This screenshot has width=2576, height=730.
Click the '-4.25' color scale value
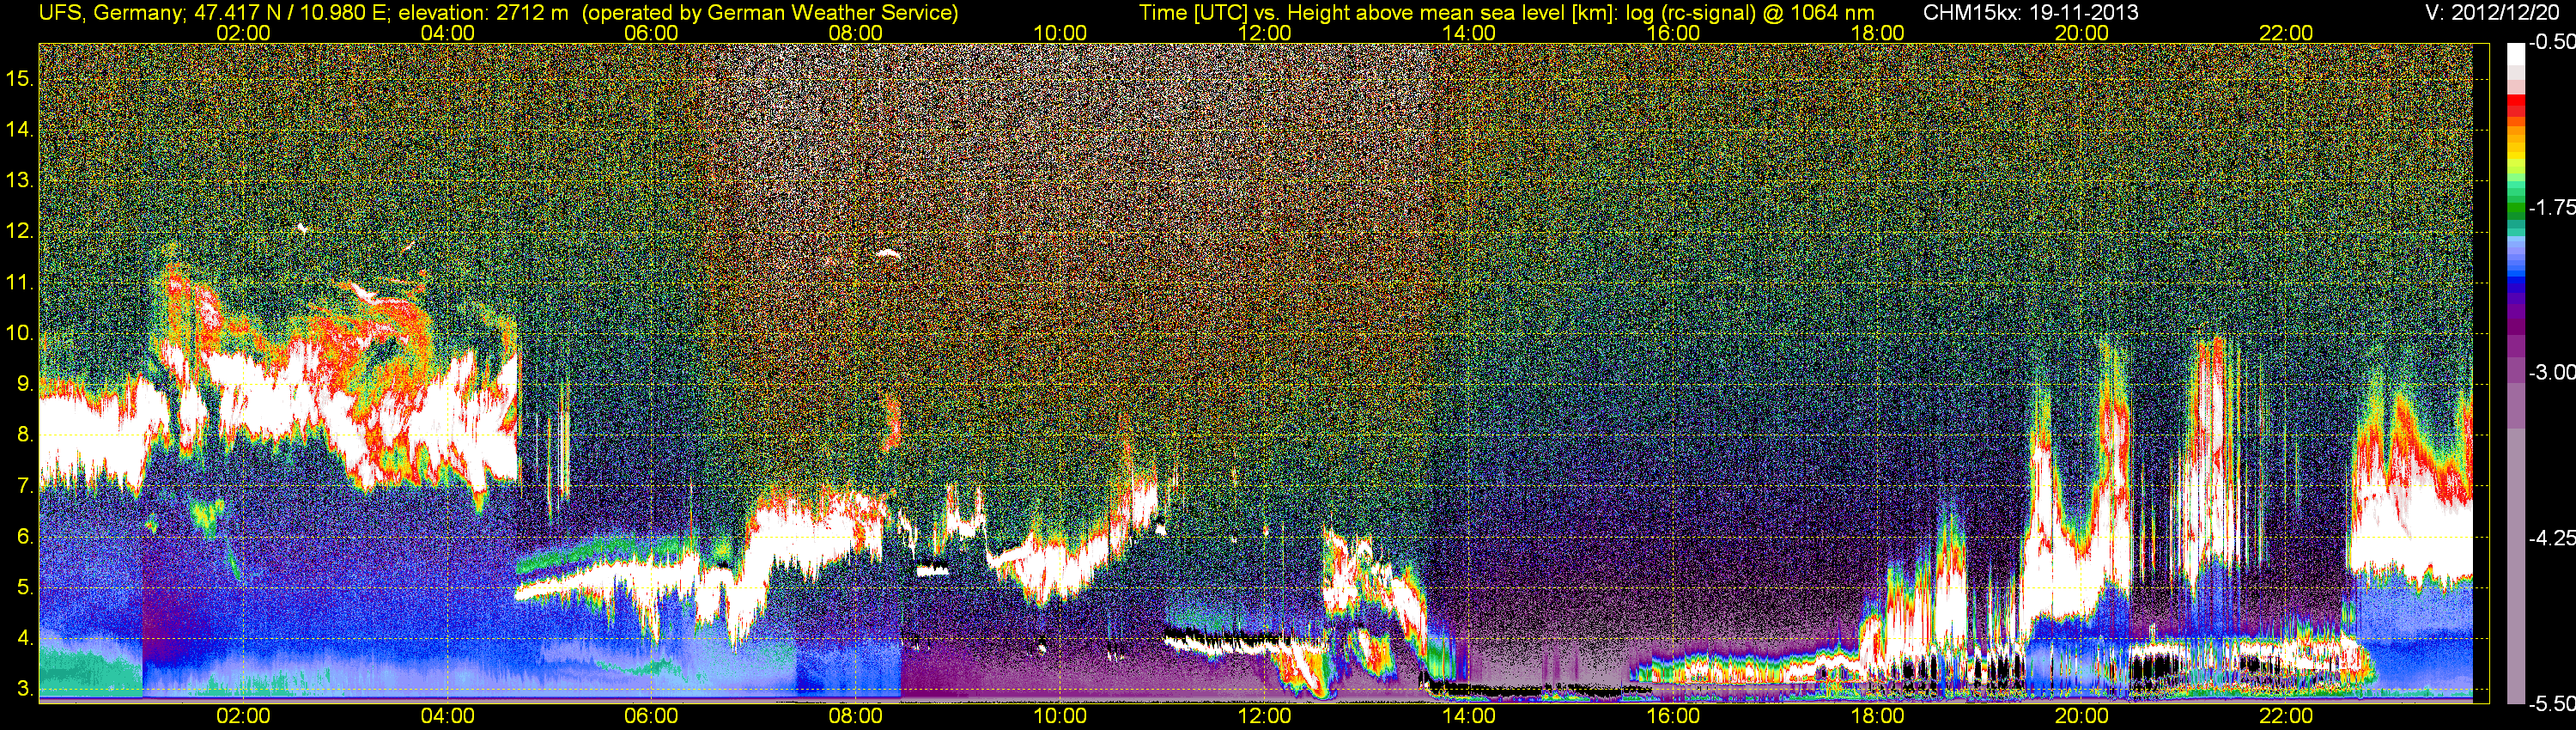point(2551,538)
